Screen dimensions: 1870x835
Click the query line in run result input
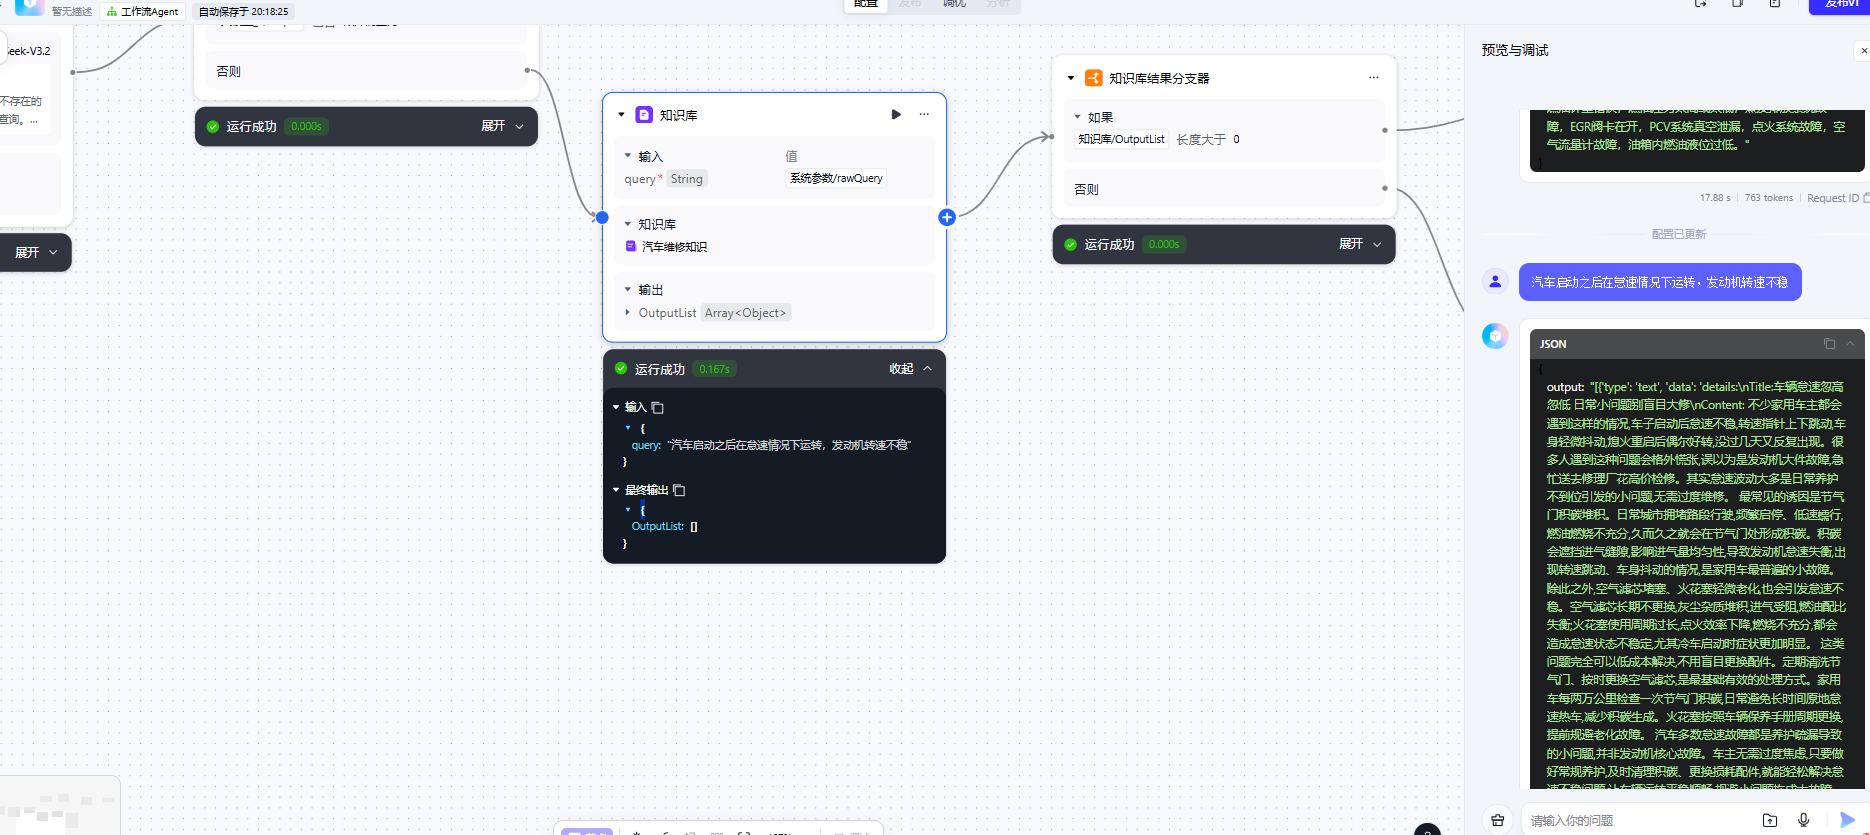(x=771, y=445)
